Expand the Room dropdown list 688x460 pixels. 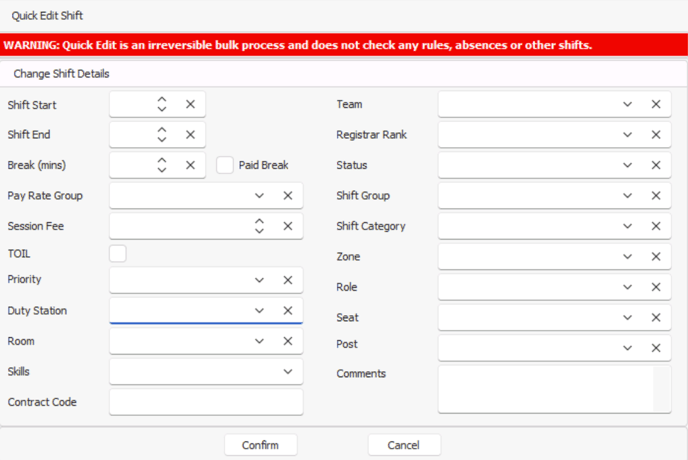coord(259,341)
